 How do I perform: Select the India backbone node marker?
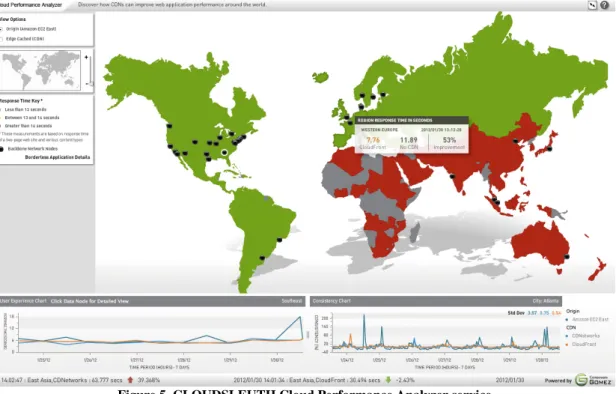tap(452, 176)
